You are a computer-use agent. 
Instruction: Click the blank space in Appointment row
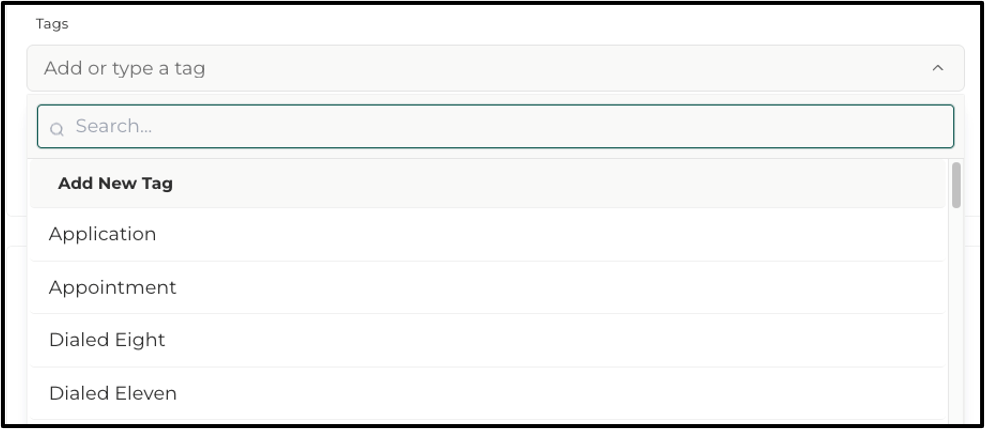click(559, 288)
